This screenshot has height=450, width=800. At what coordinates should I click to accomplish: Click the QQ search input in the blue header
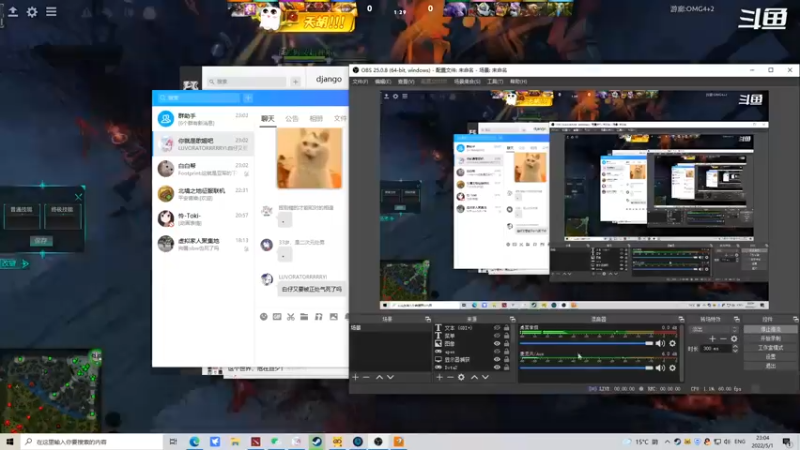point(199,97)
